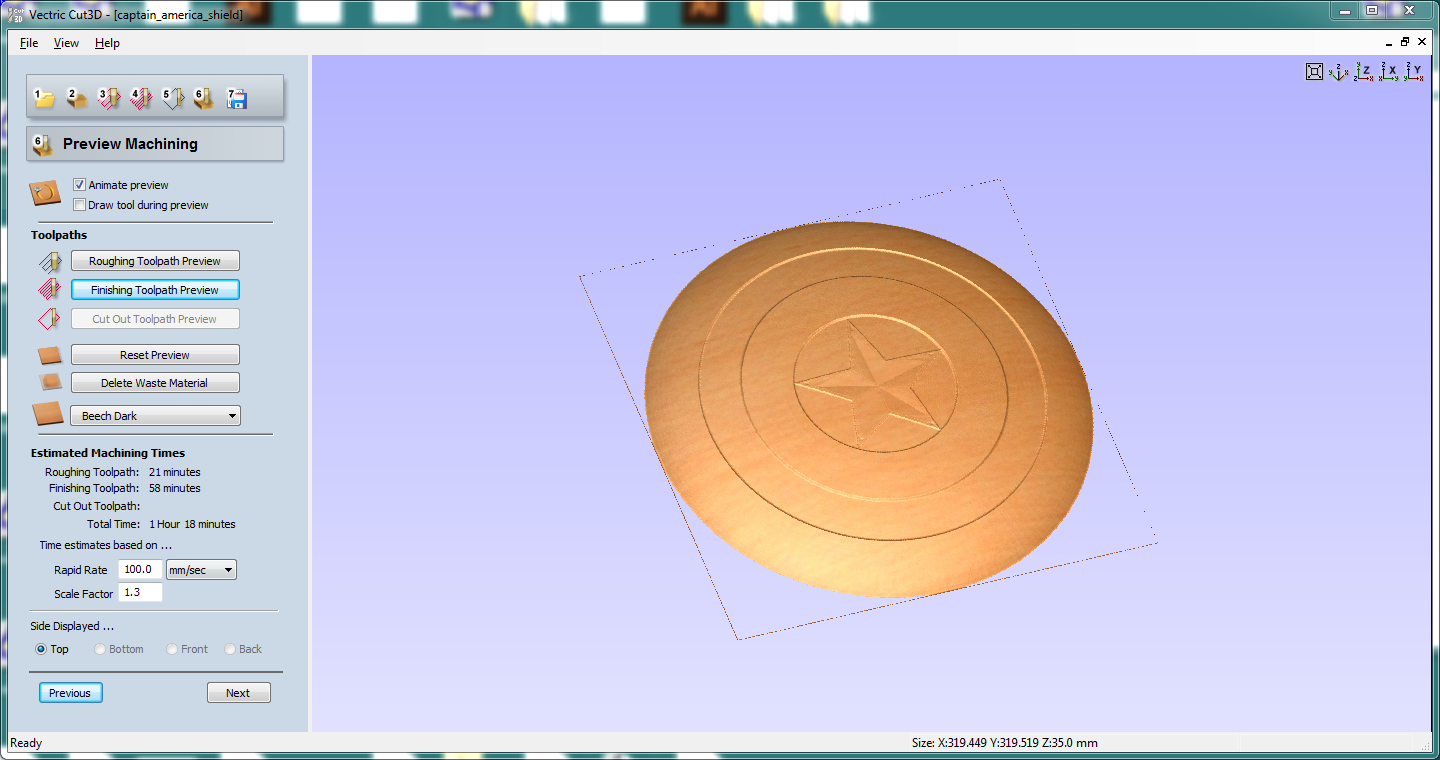Image resolution: width=1440 pixels, height=760 pixels.
Task: Restore the inner document window
Action: pos(1405,43)
